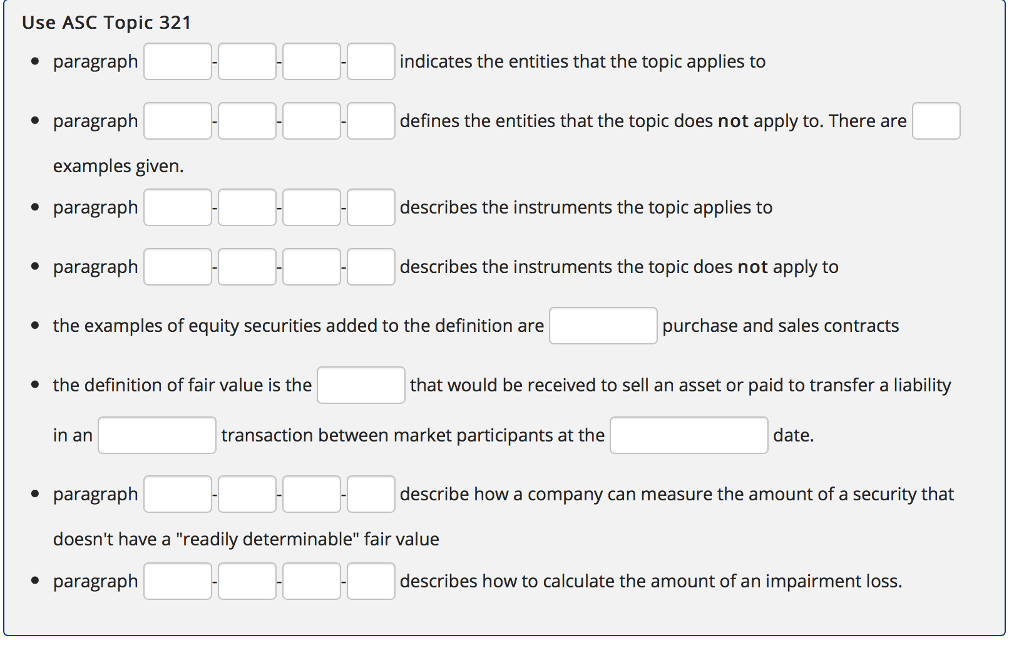
Task: Click the first box for entities the topic does not apply to
Action: [x=177, y=120]
